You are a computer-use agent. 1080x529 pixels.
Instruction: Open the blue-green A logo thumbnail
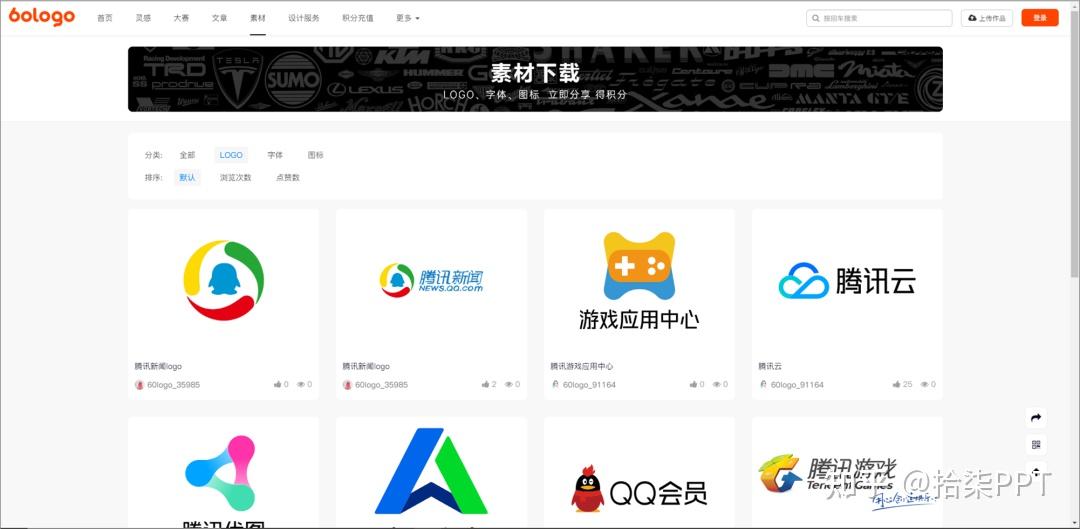(x=431, y=473)
